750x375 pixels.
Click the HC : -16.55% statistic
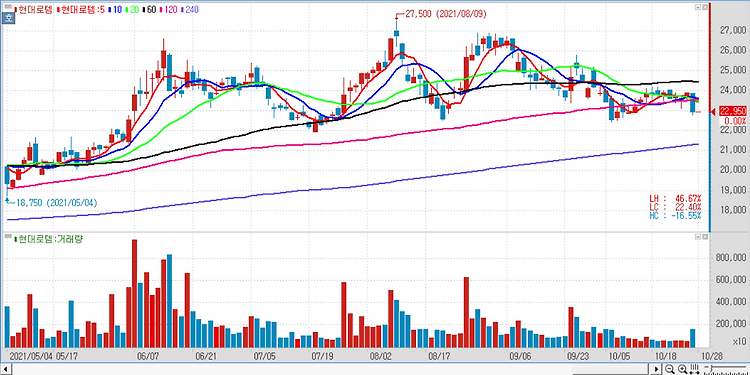pos(675,215)
